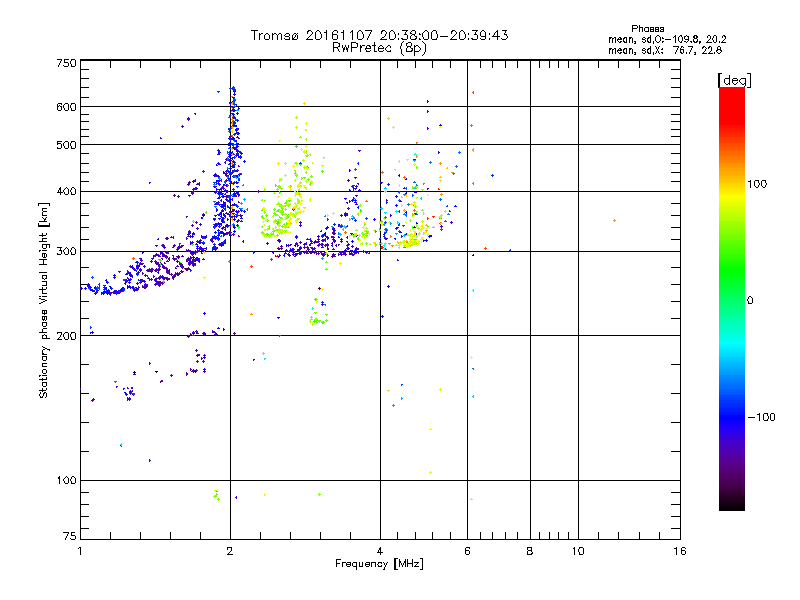Screen dimensions: 800x600
Task: Click the 'Frequency [MHz]' x-axis label
Action: pyautogui.click(x=379, y=564)
